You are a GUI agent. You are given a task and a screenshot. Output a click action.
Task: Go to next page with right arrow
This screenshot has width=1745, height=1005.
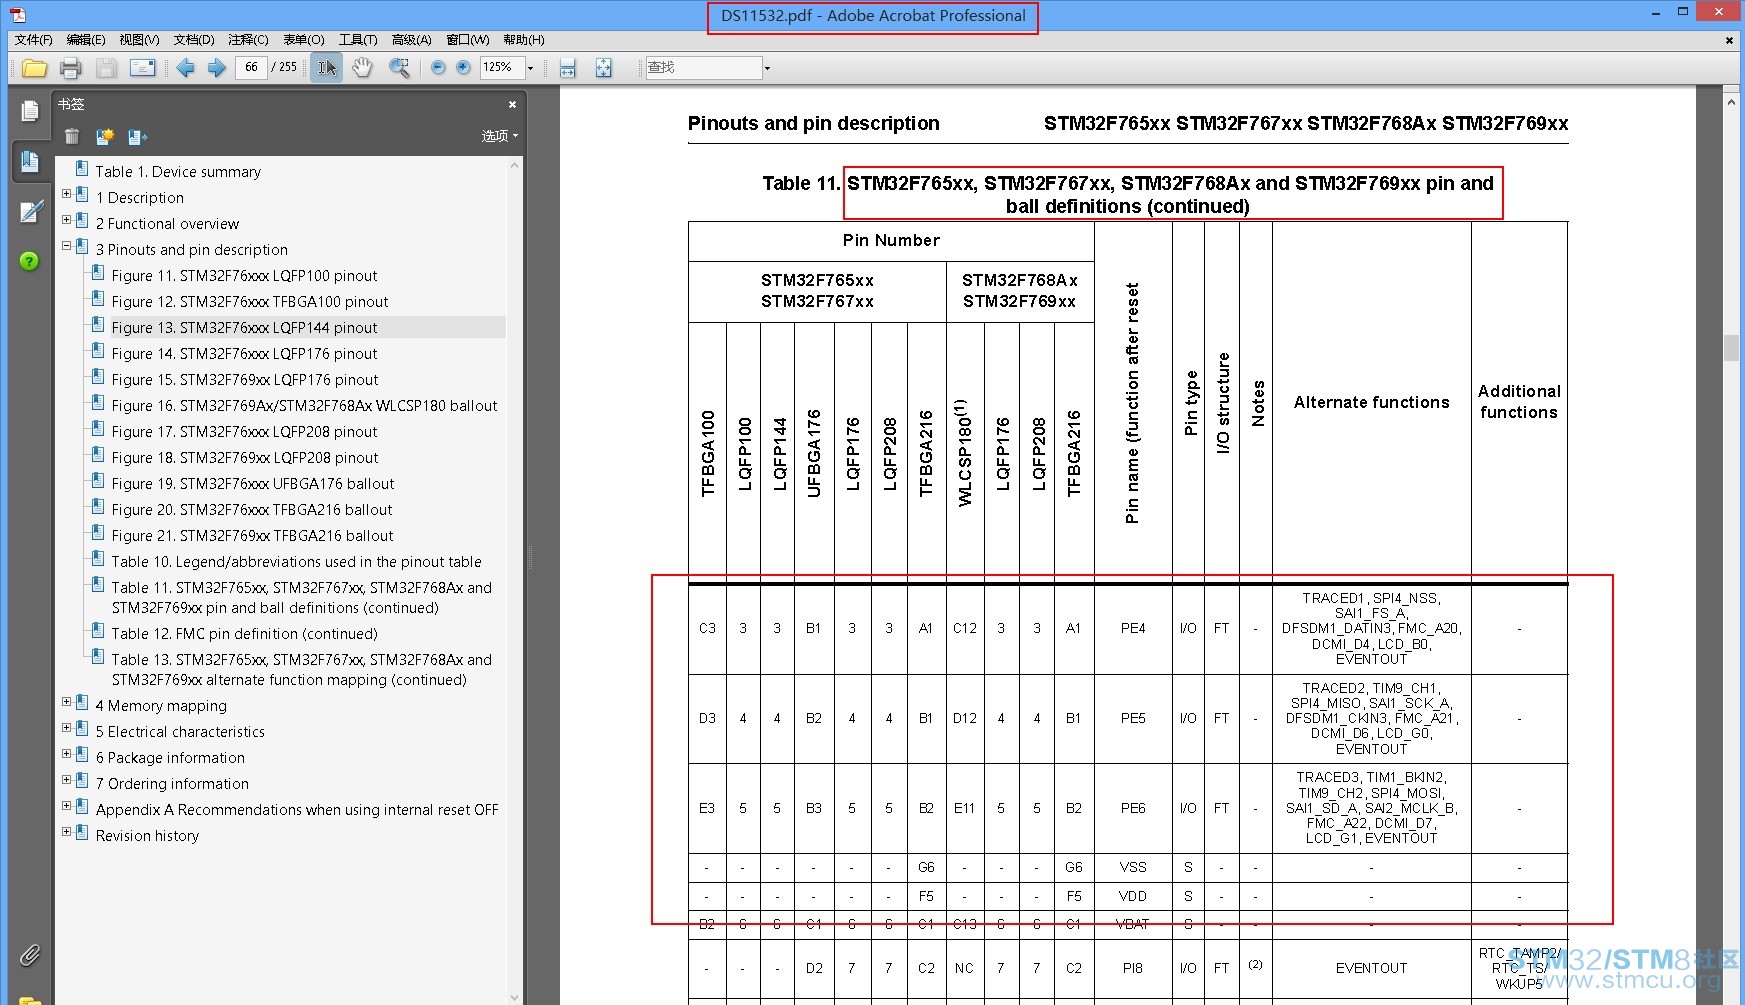coord(216,68)
